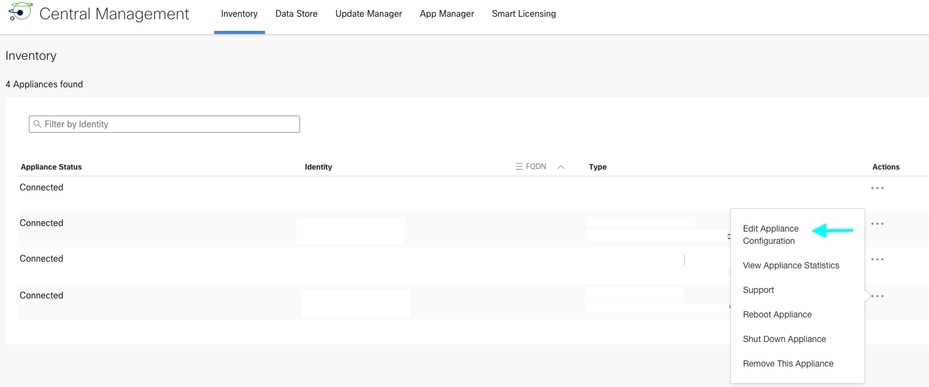
Task: Choose Support from the actions menu
Action: pyautogui.click(x=758, y=290)
